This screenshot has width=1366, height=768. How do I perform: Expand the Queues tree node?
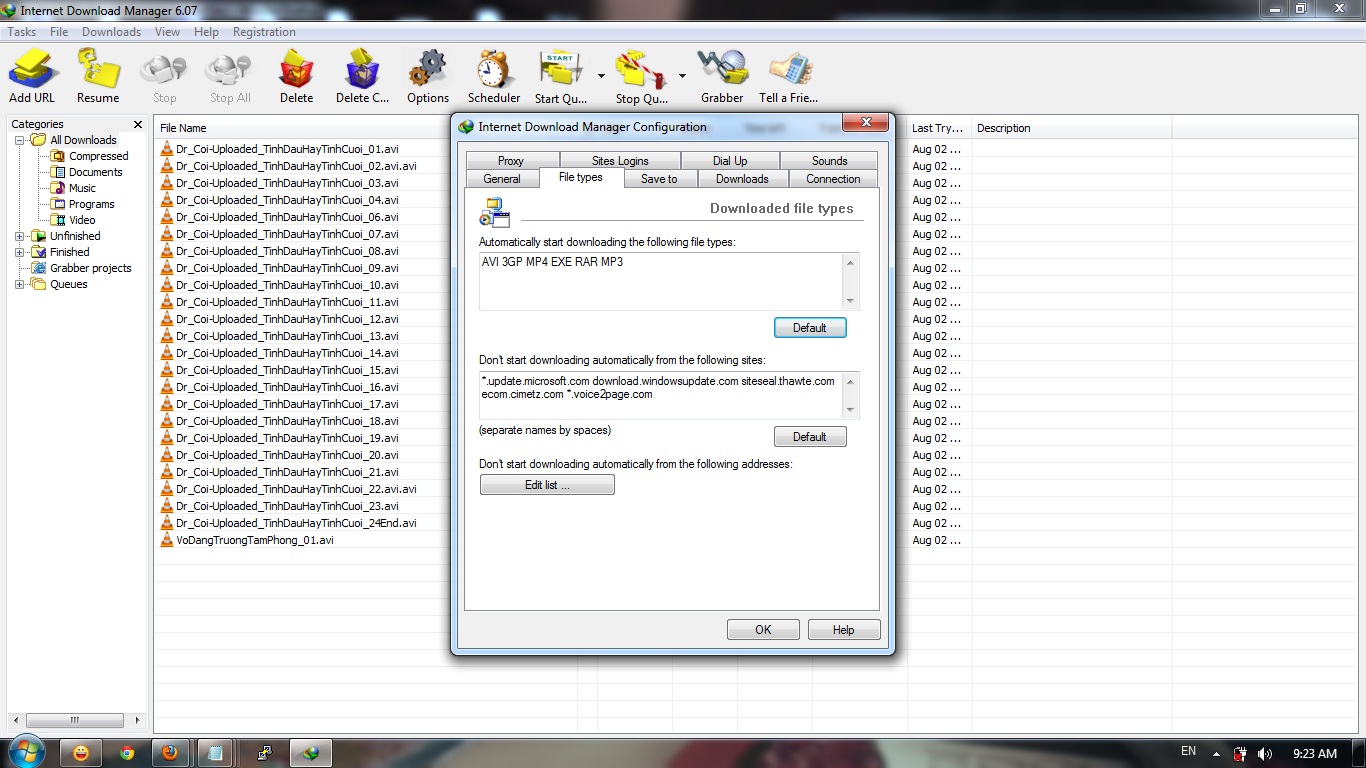[19, 284]
